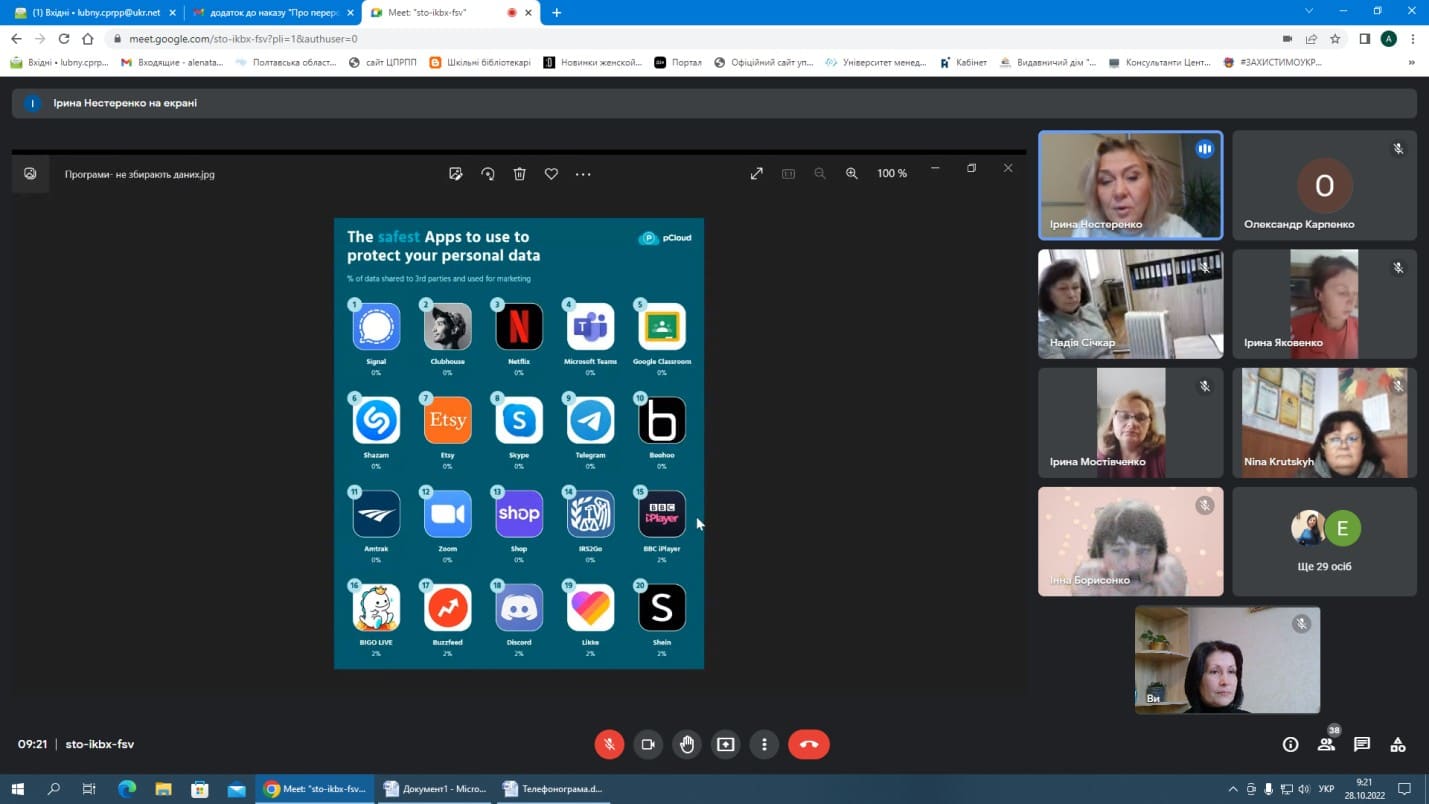
Task: Toggle favorite heart in shared photo viewer
Action: (x=551, y=174)
